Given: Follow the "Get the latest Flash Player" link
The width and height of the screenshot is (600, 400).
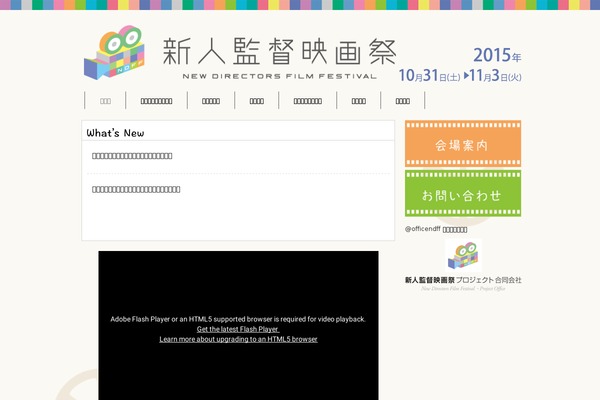Looking at the screenshot, I should [x=238, y=329].
